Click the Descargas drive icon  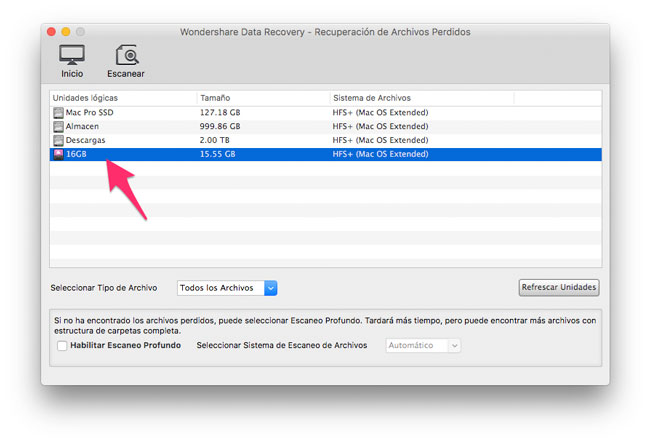tap(58, 141)
